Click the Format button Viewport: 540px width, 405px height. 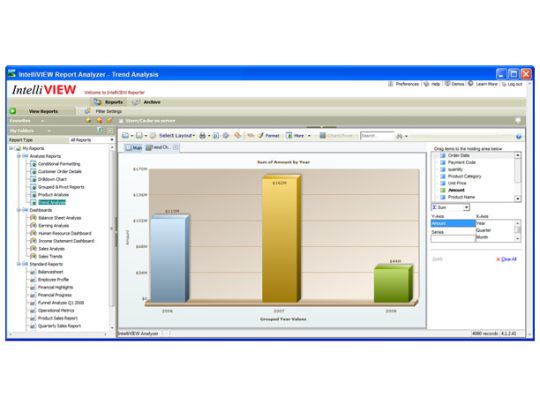point(269,136)
